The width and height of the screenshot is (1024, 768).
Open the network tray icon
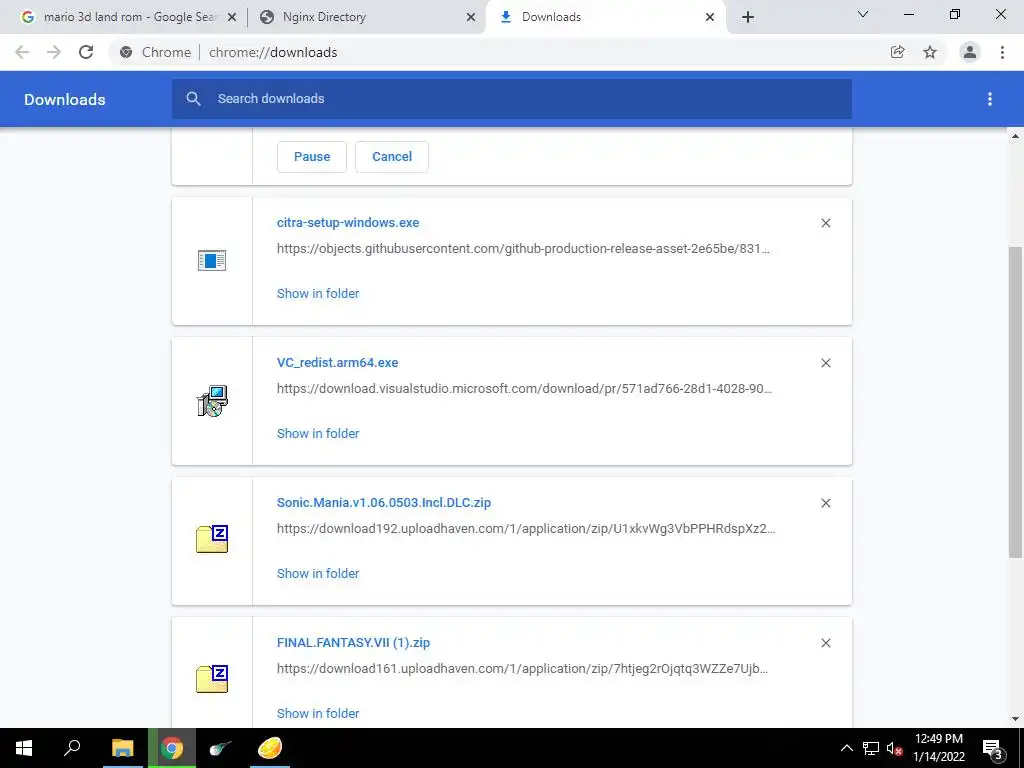click(871, 748)
